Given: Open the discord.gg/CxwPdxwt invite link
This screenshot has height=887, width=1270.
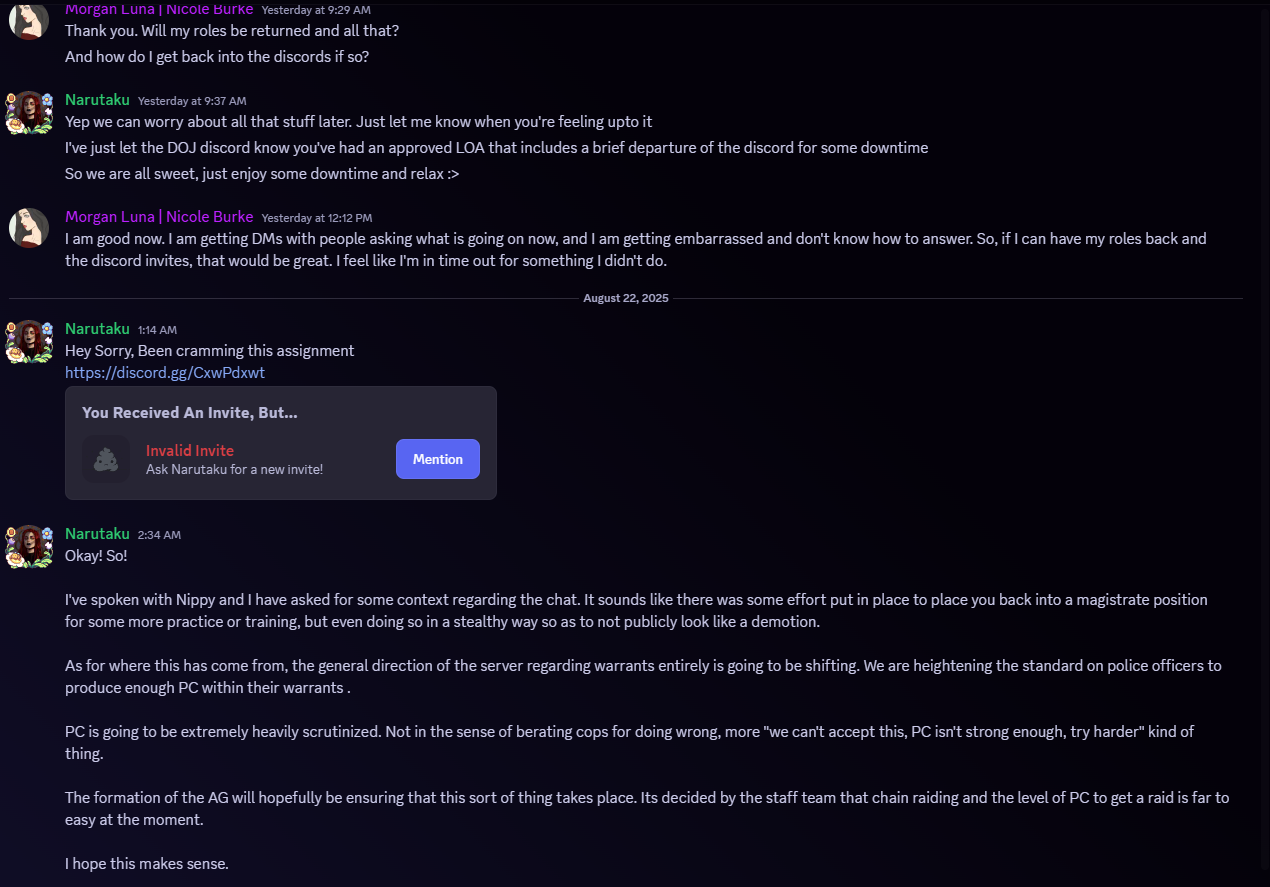Looking at the screenshot, I should point(165,372).
